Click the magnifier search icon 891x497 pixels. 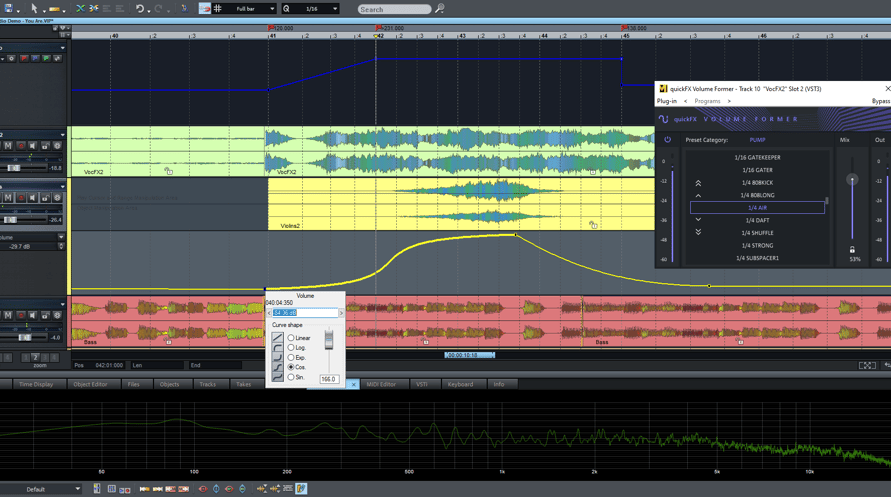[x=439, y=9]
